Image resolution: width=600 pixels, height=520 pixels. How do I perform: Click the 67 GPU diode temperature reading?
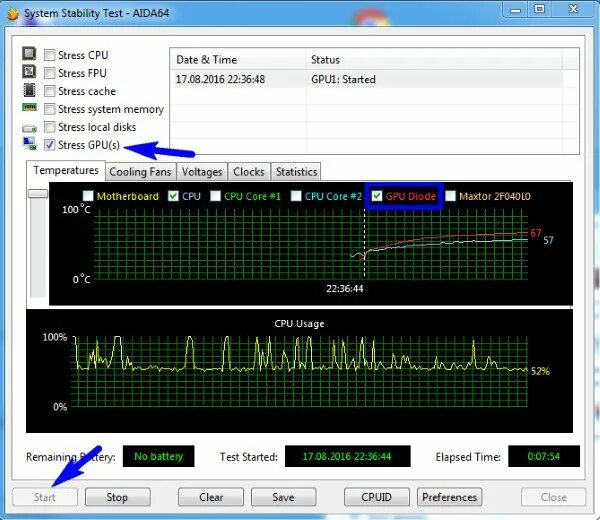click(x=536, y=233)
